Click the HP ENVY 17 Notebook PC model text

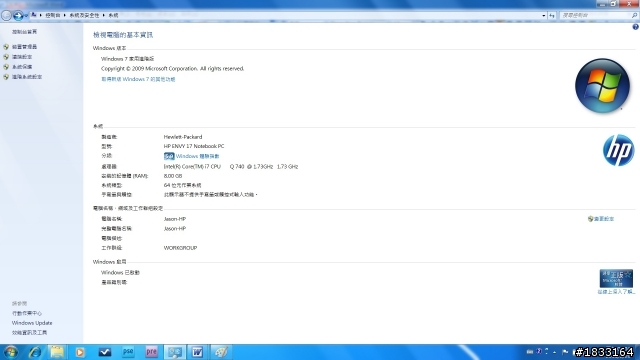pos(194,146)
